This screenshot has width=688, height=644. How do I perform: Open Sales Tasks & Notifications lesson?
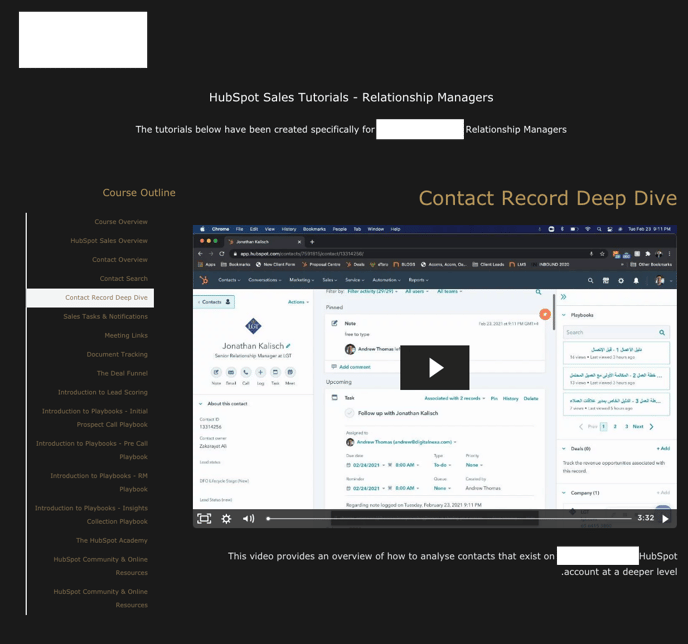pyautogui.click(x=105, y=317)
